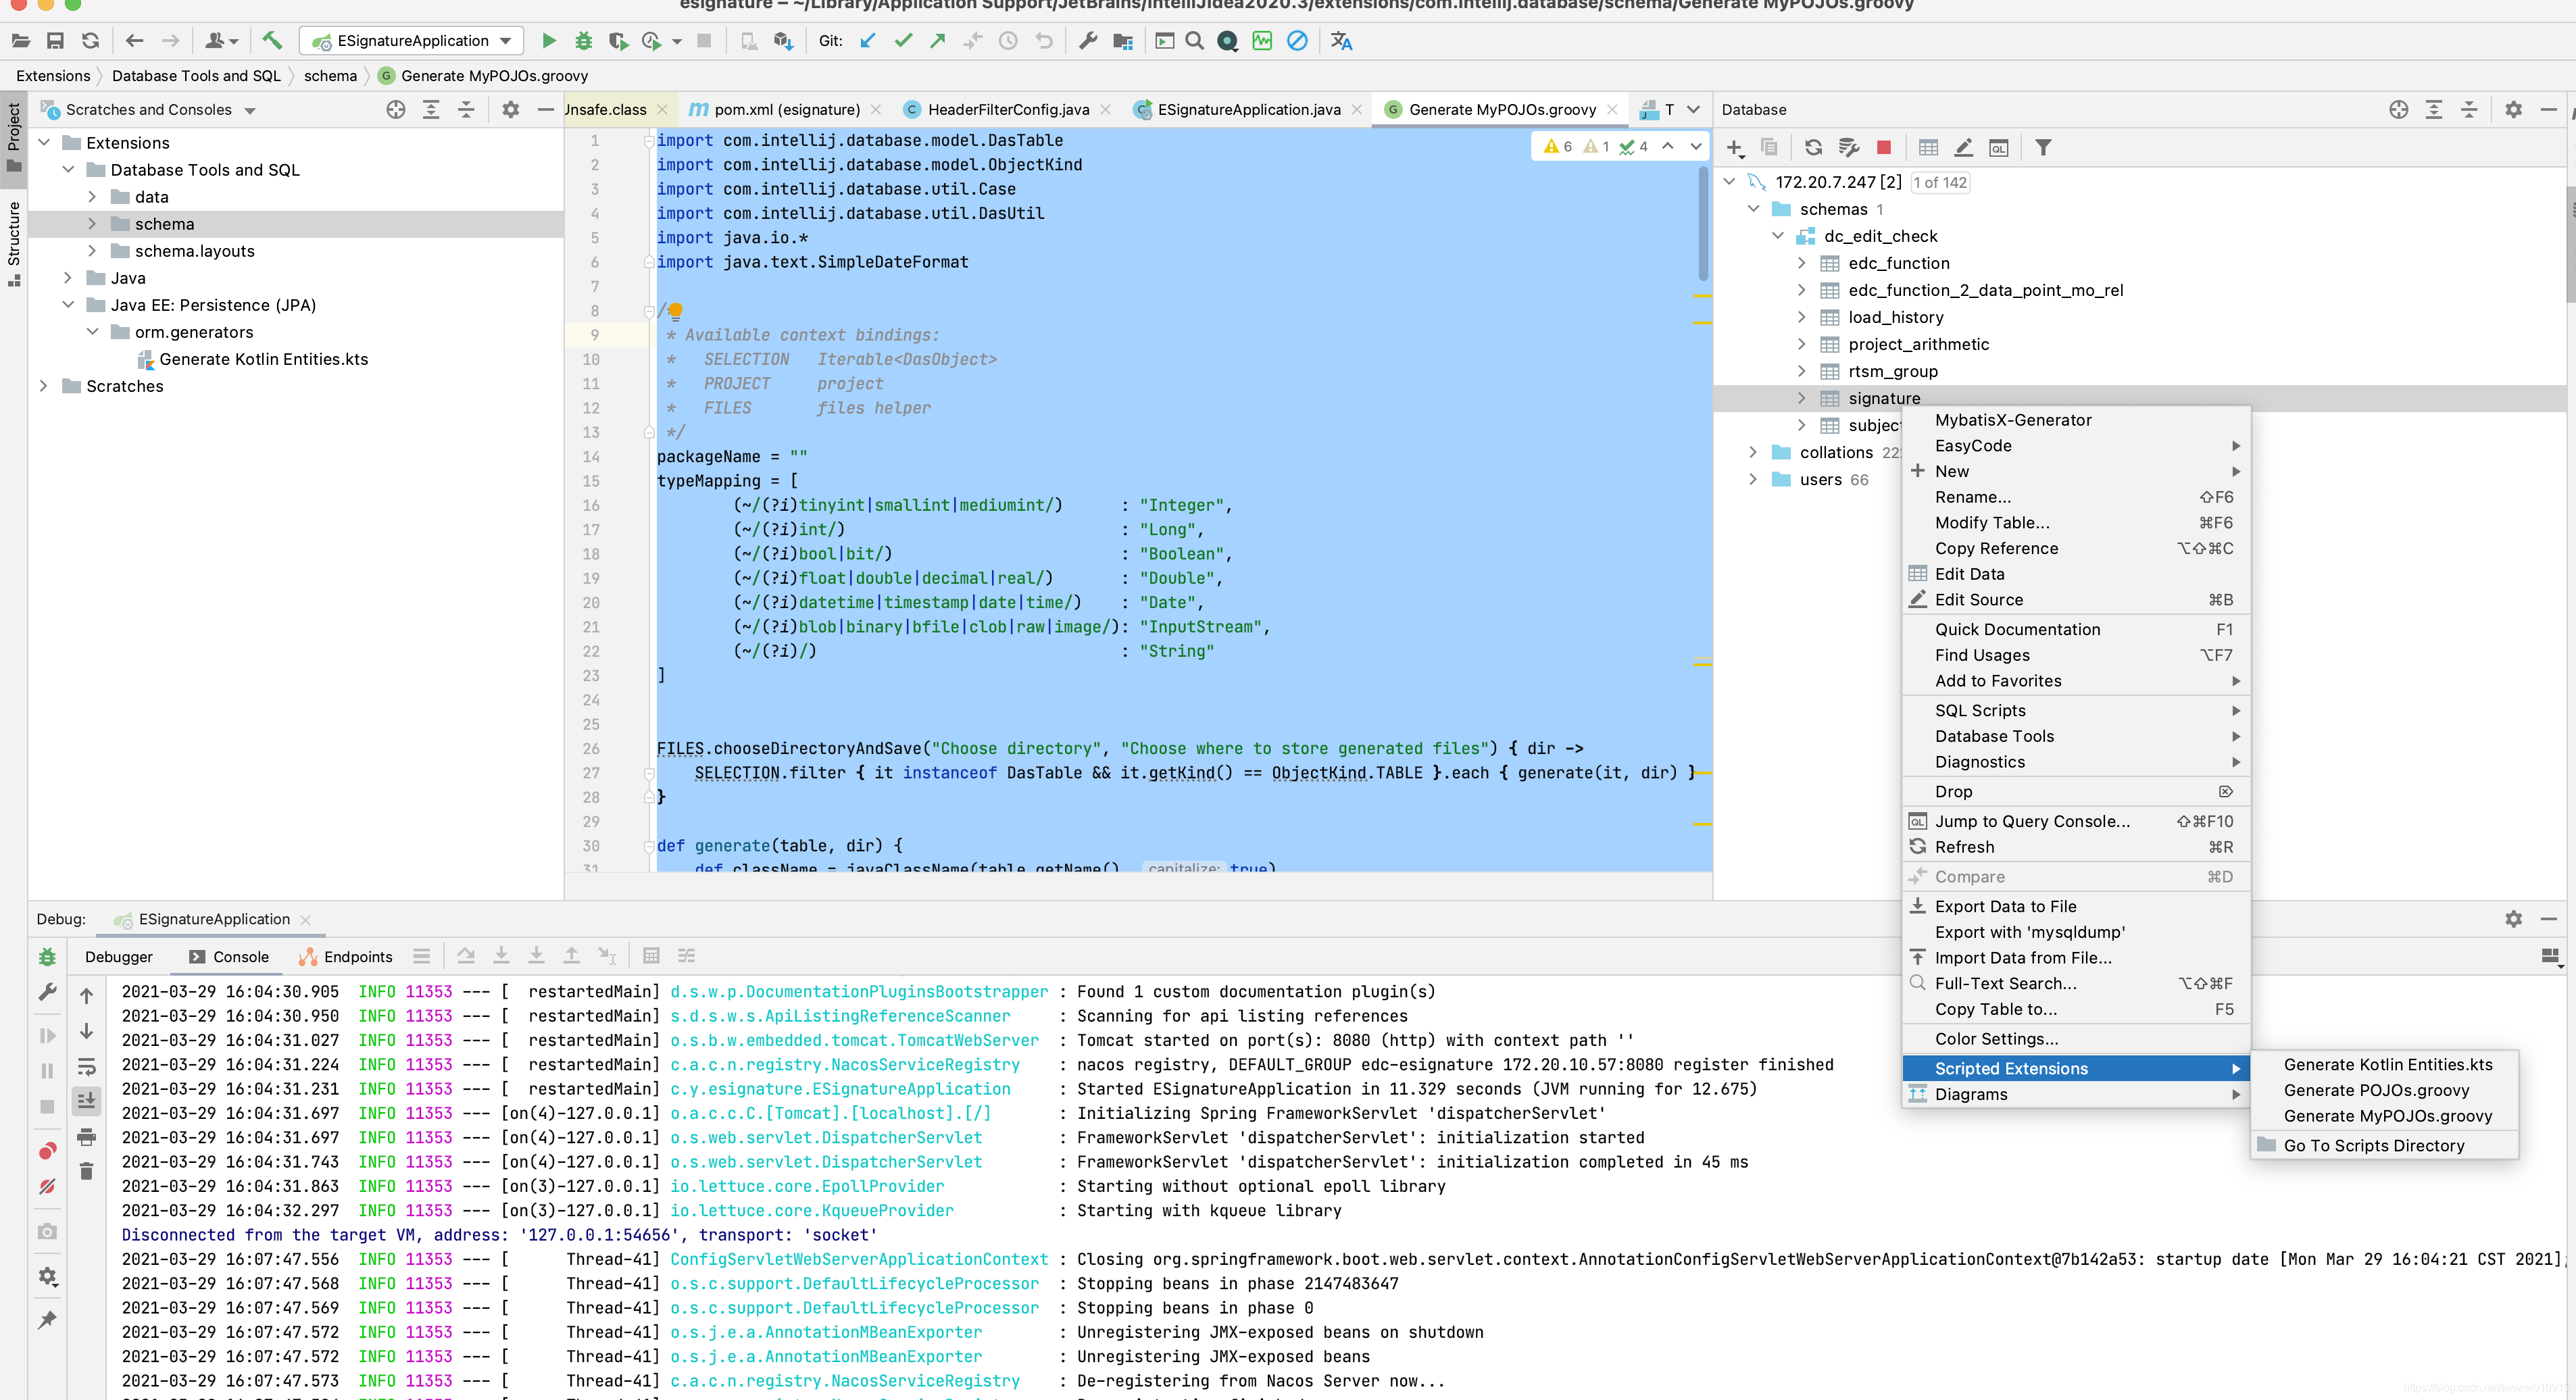Step down the stack trace arrow
The height and width of the screenshot is (1400, 2576).
[x=87, y=1031]
